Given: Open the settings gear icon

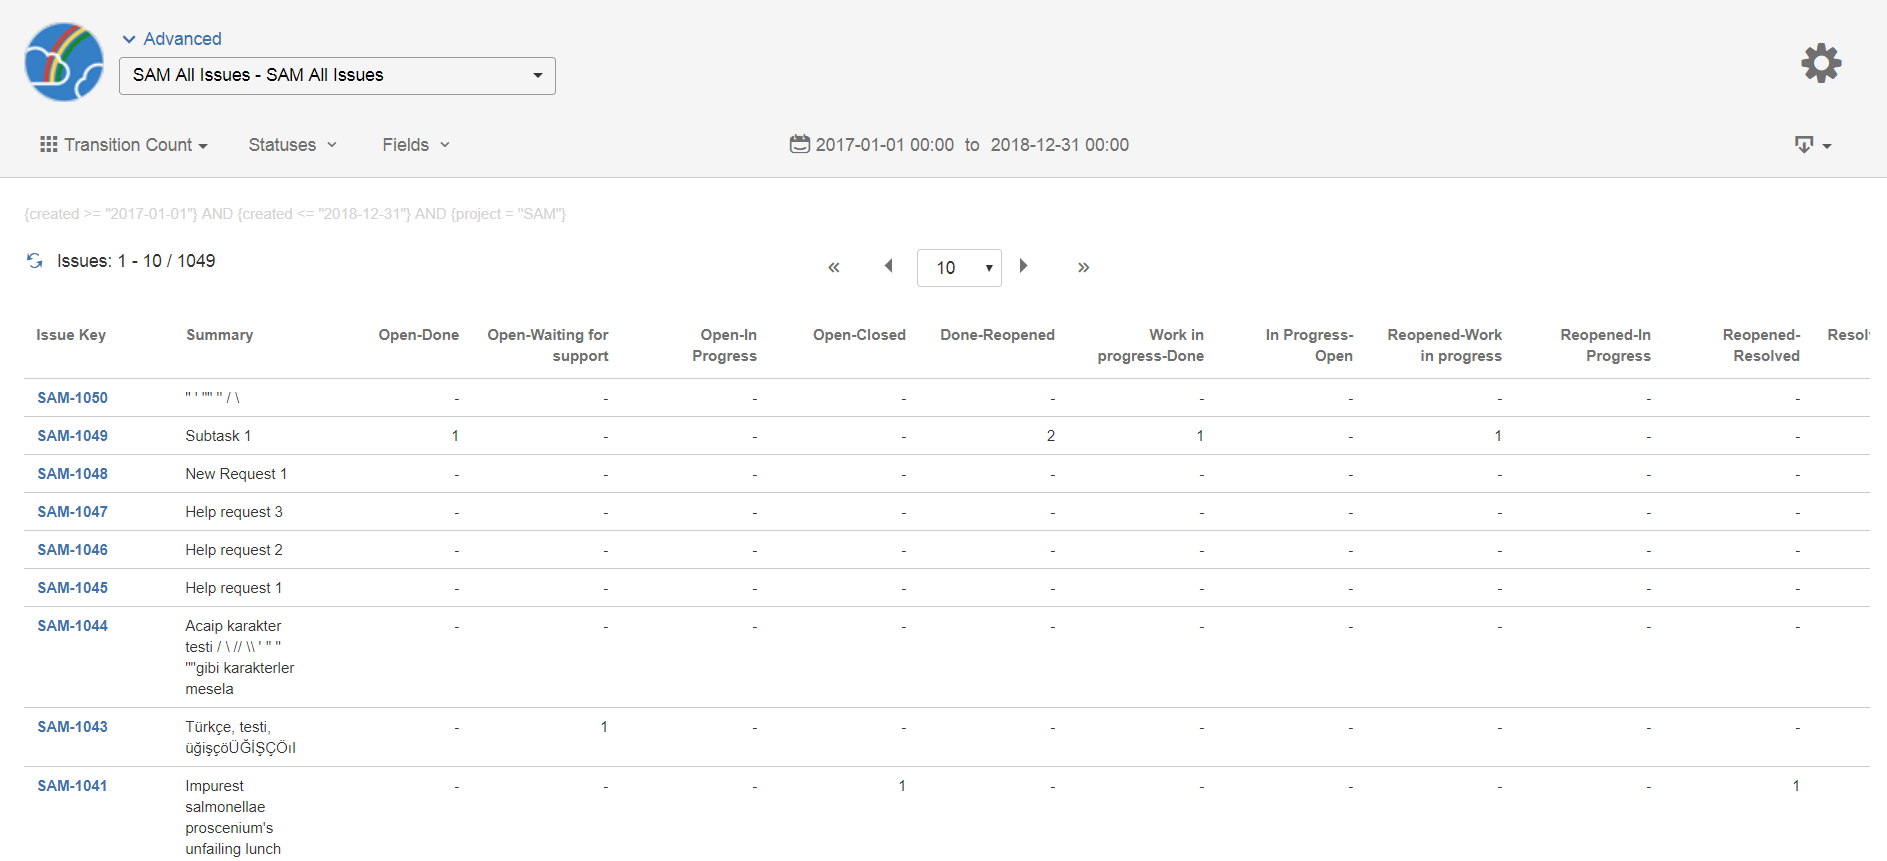Looking at the screenshot, I should 1820,63.
